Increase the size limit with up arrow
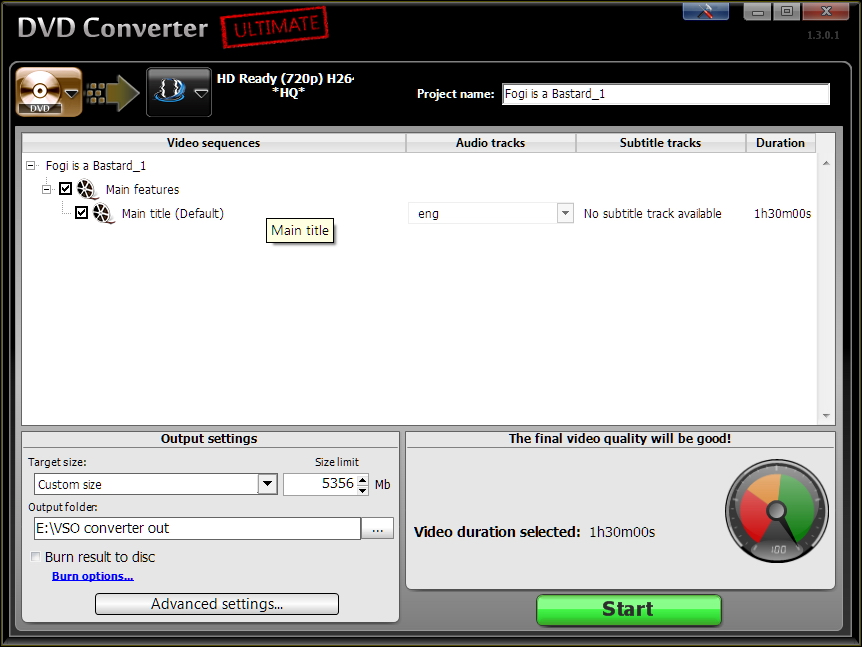This screenshot has width=862, height=647. click(362, 479)
